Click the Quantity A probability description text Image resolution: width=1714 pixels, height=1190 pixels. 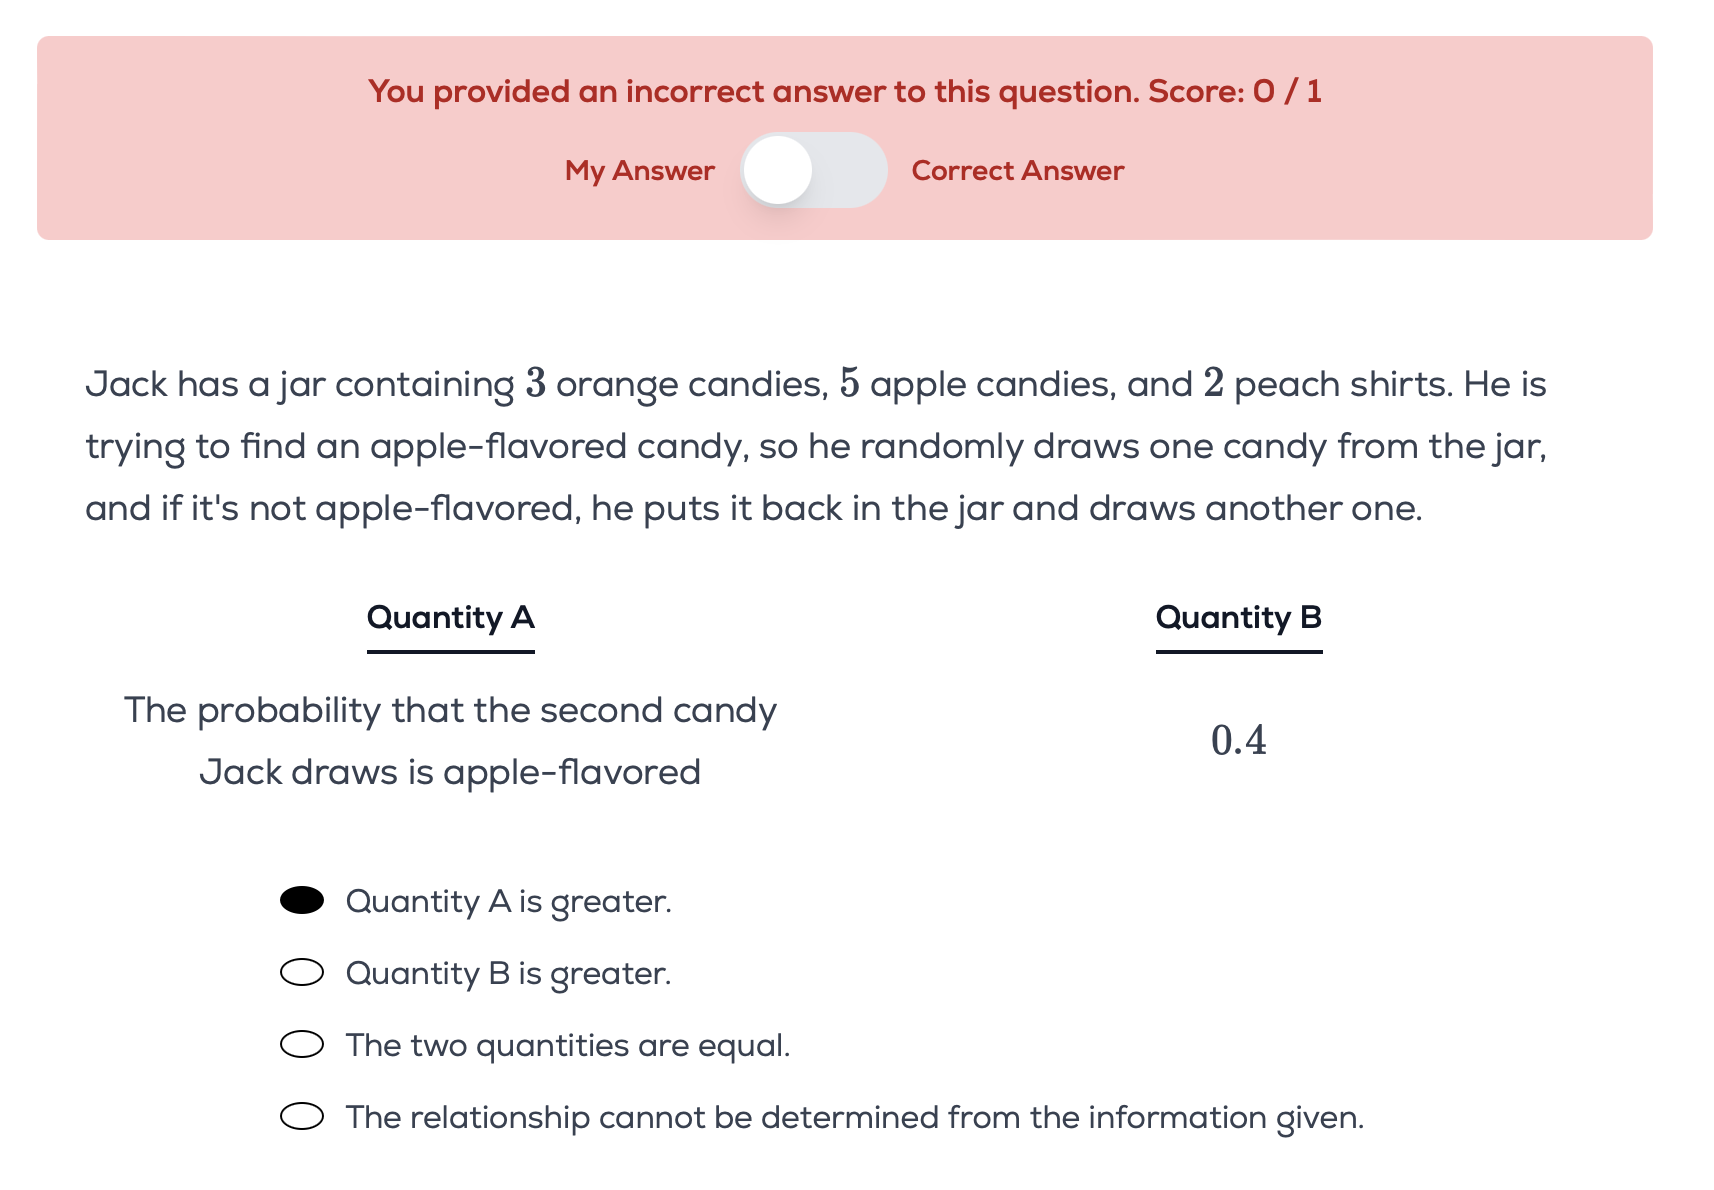pos(450,741)
